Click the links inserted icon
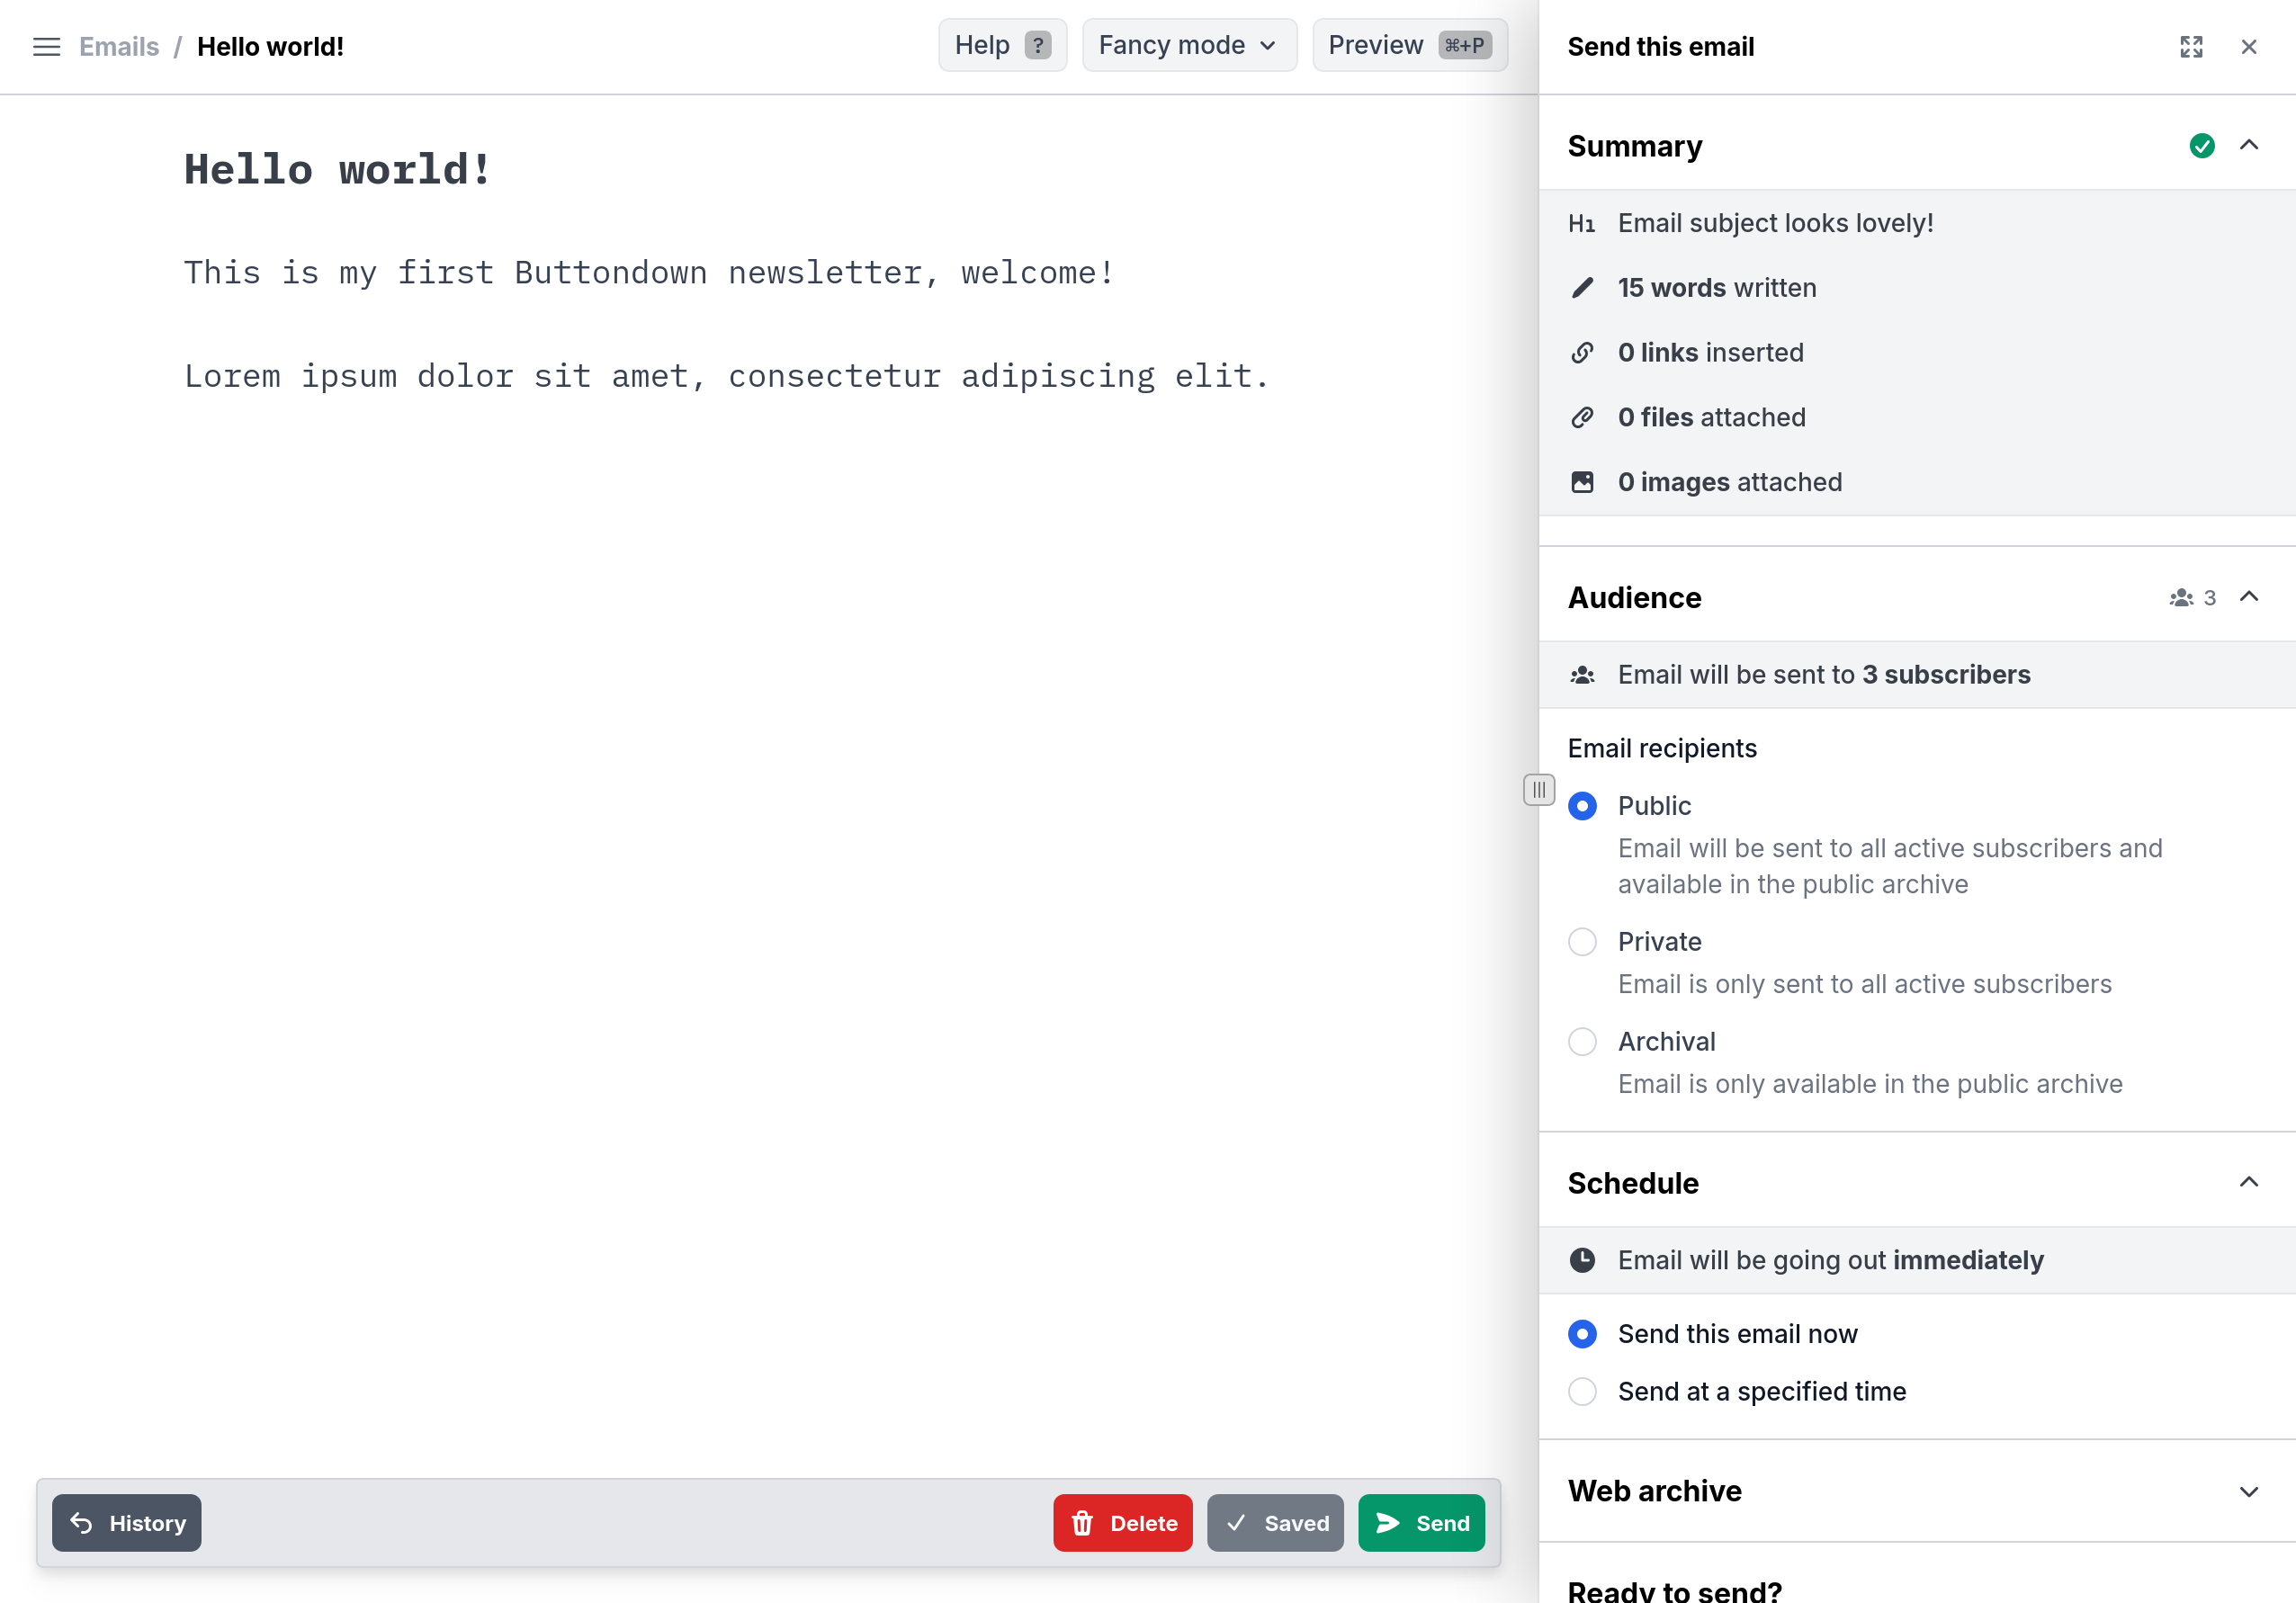Viewport: 2296px width, 1603px height. [x=1583, y=353]
